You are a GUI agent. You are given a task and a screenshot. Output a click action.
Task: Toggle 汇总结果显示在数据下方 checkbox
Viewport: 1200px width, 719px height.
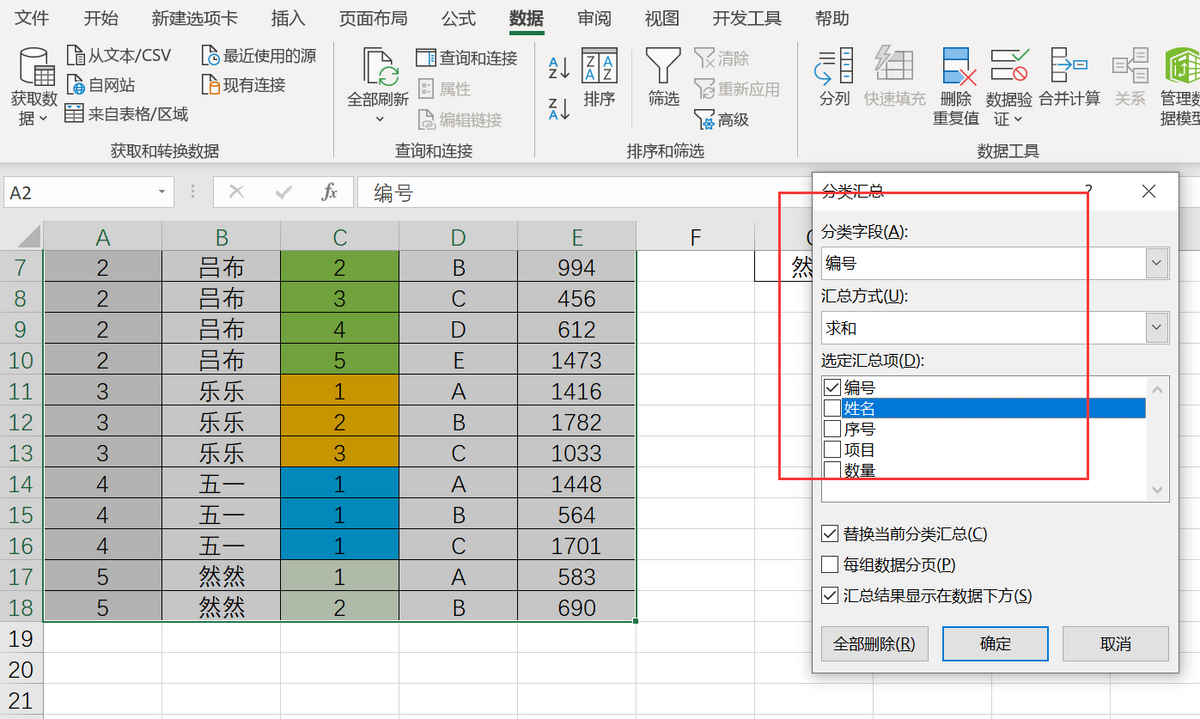(x=829, y=596)
